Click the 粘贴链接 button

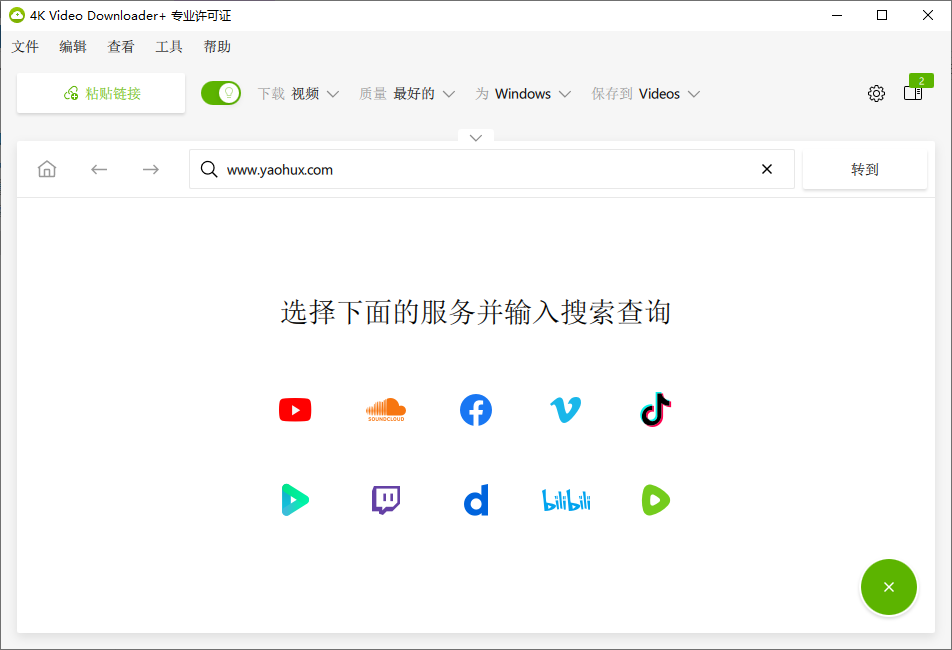101,93
